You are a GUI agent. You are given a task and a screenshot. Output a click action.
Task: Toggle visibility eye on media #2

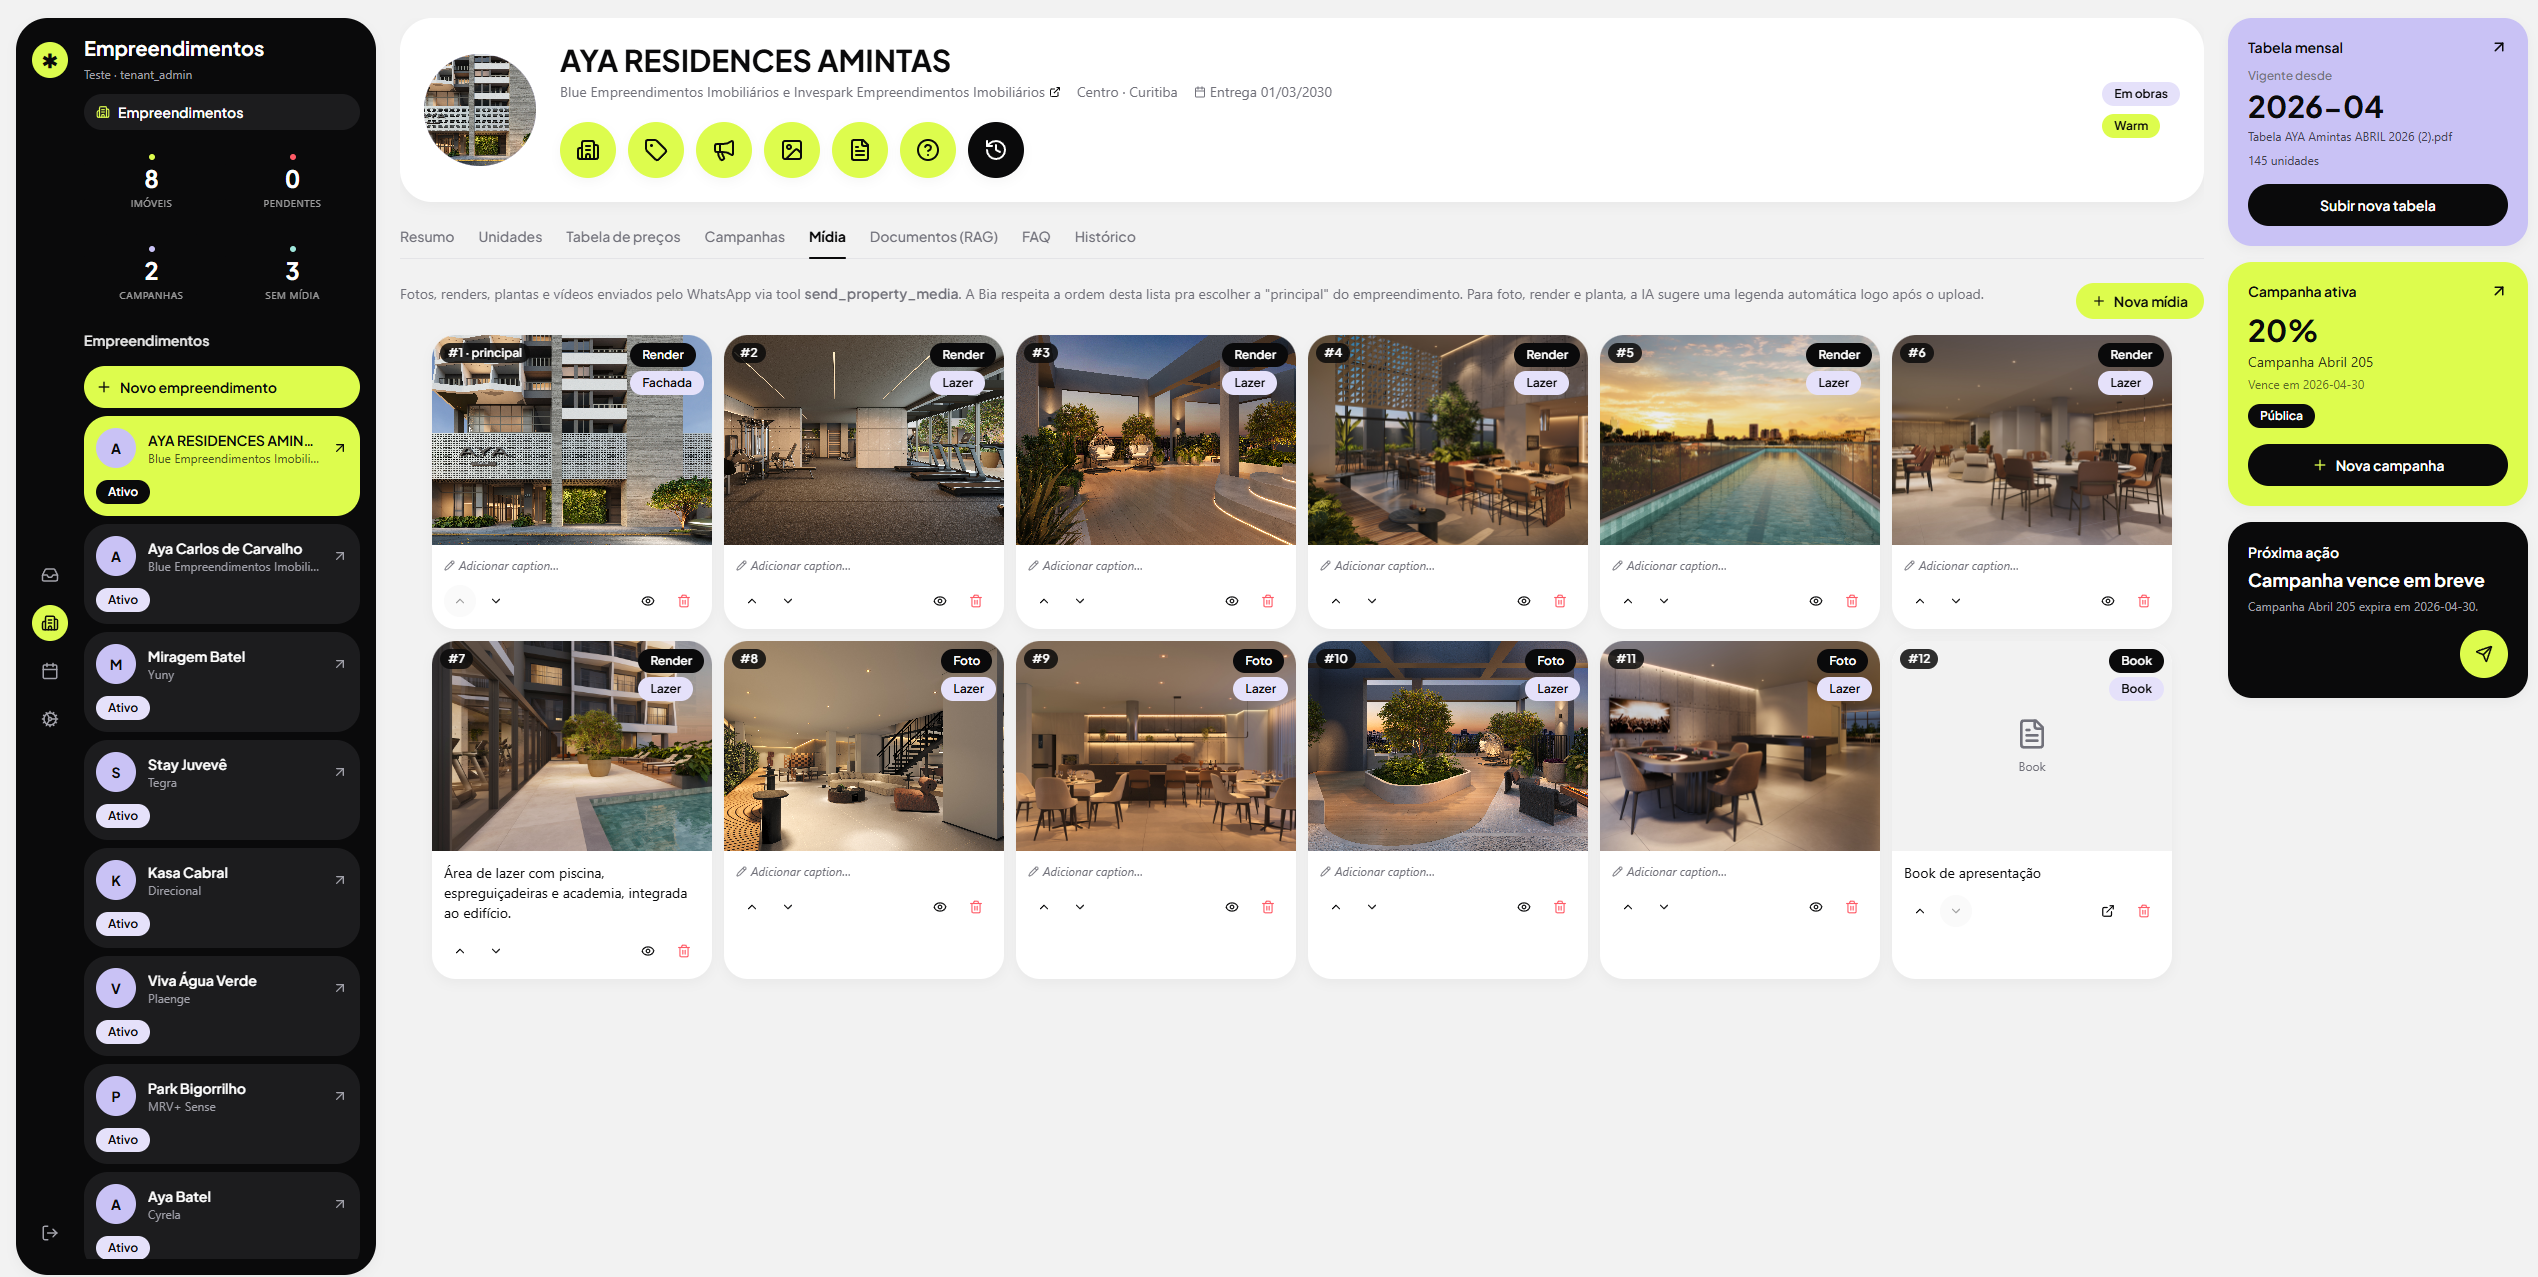point(940,601)
